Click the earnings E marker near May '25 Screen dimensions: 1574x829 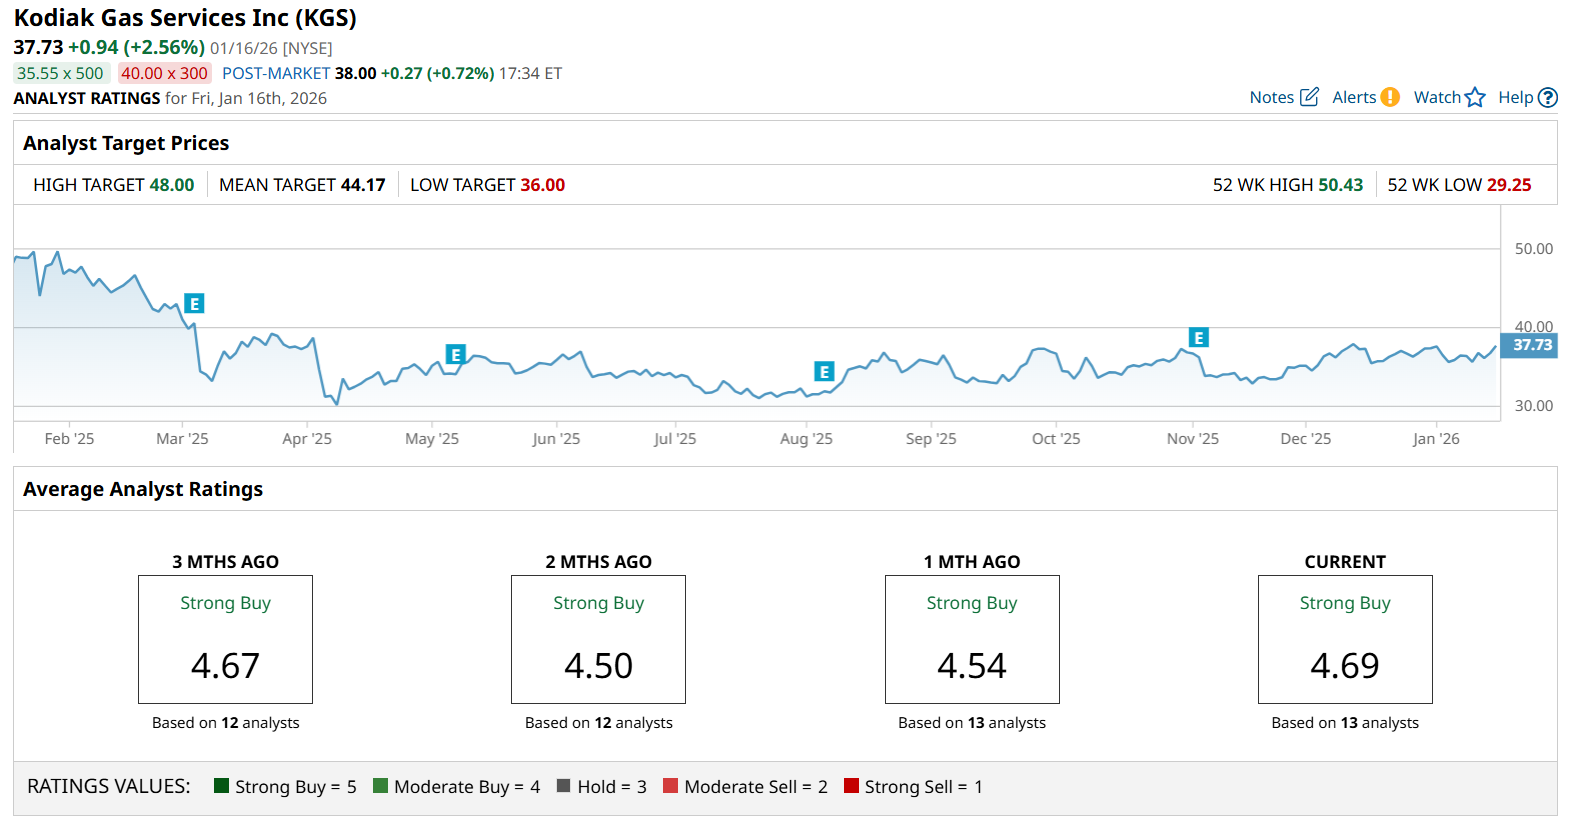point(455,355)
